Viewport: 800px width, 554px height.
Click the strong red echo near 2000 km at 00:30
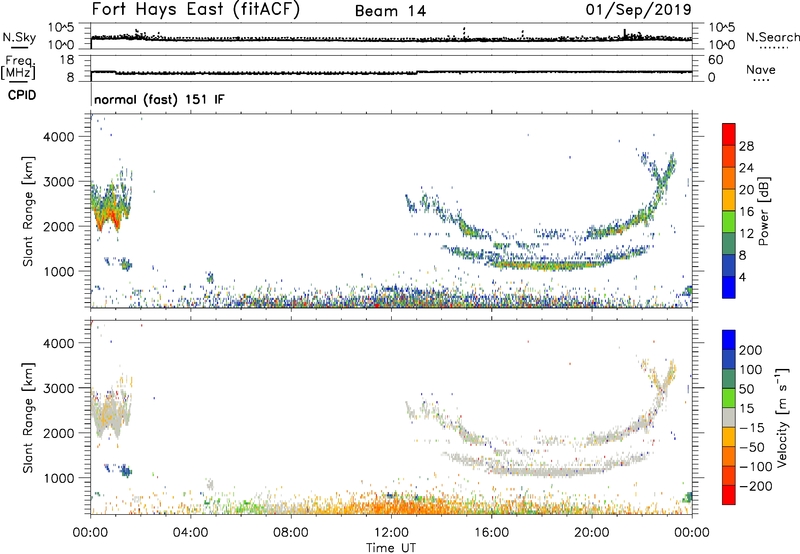[101, 220]
